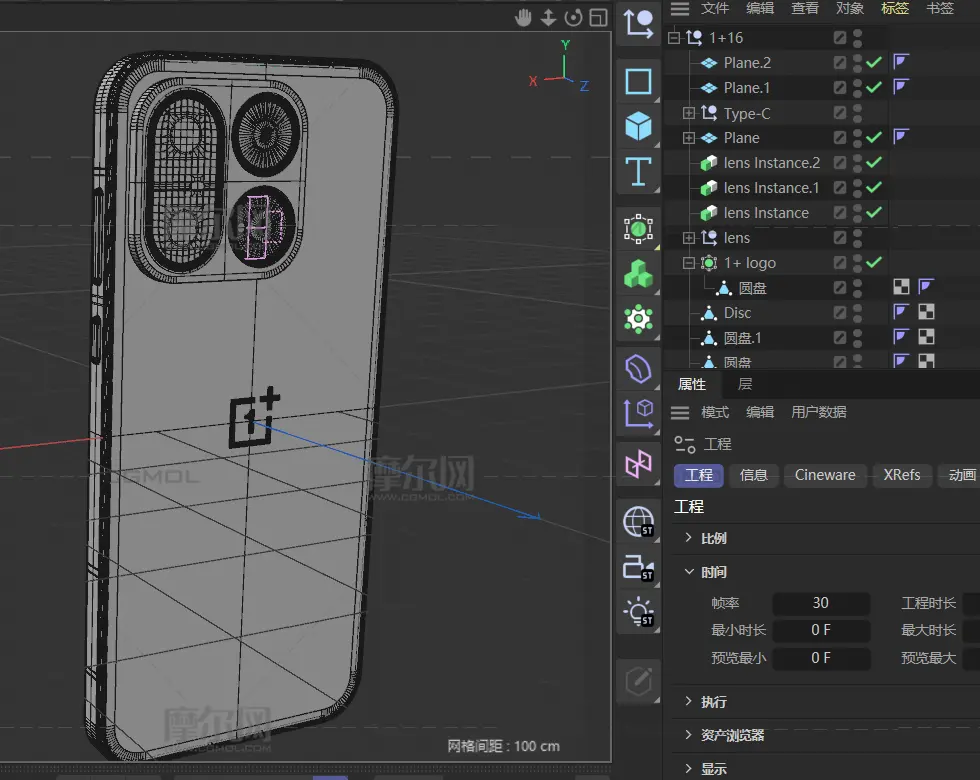This screenshot has width=980, height=780.
Task: Click the 预览最小 field
Action: tap(821, 658)
